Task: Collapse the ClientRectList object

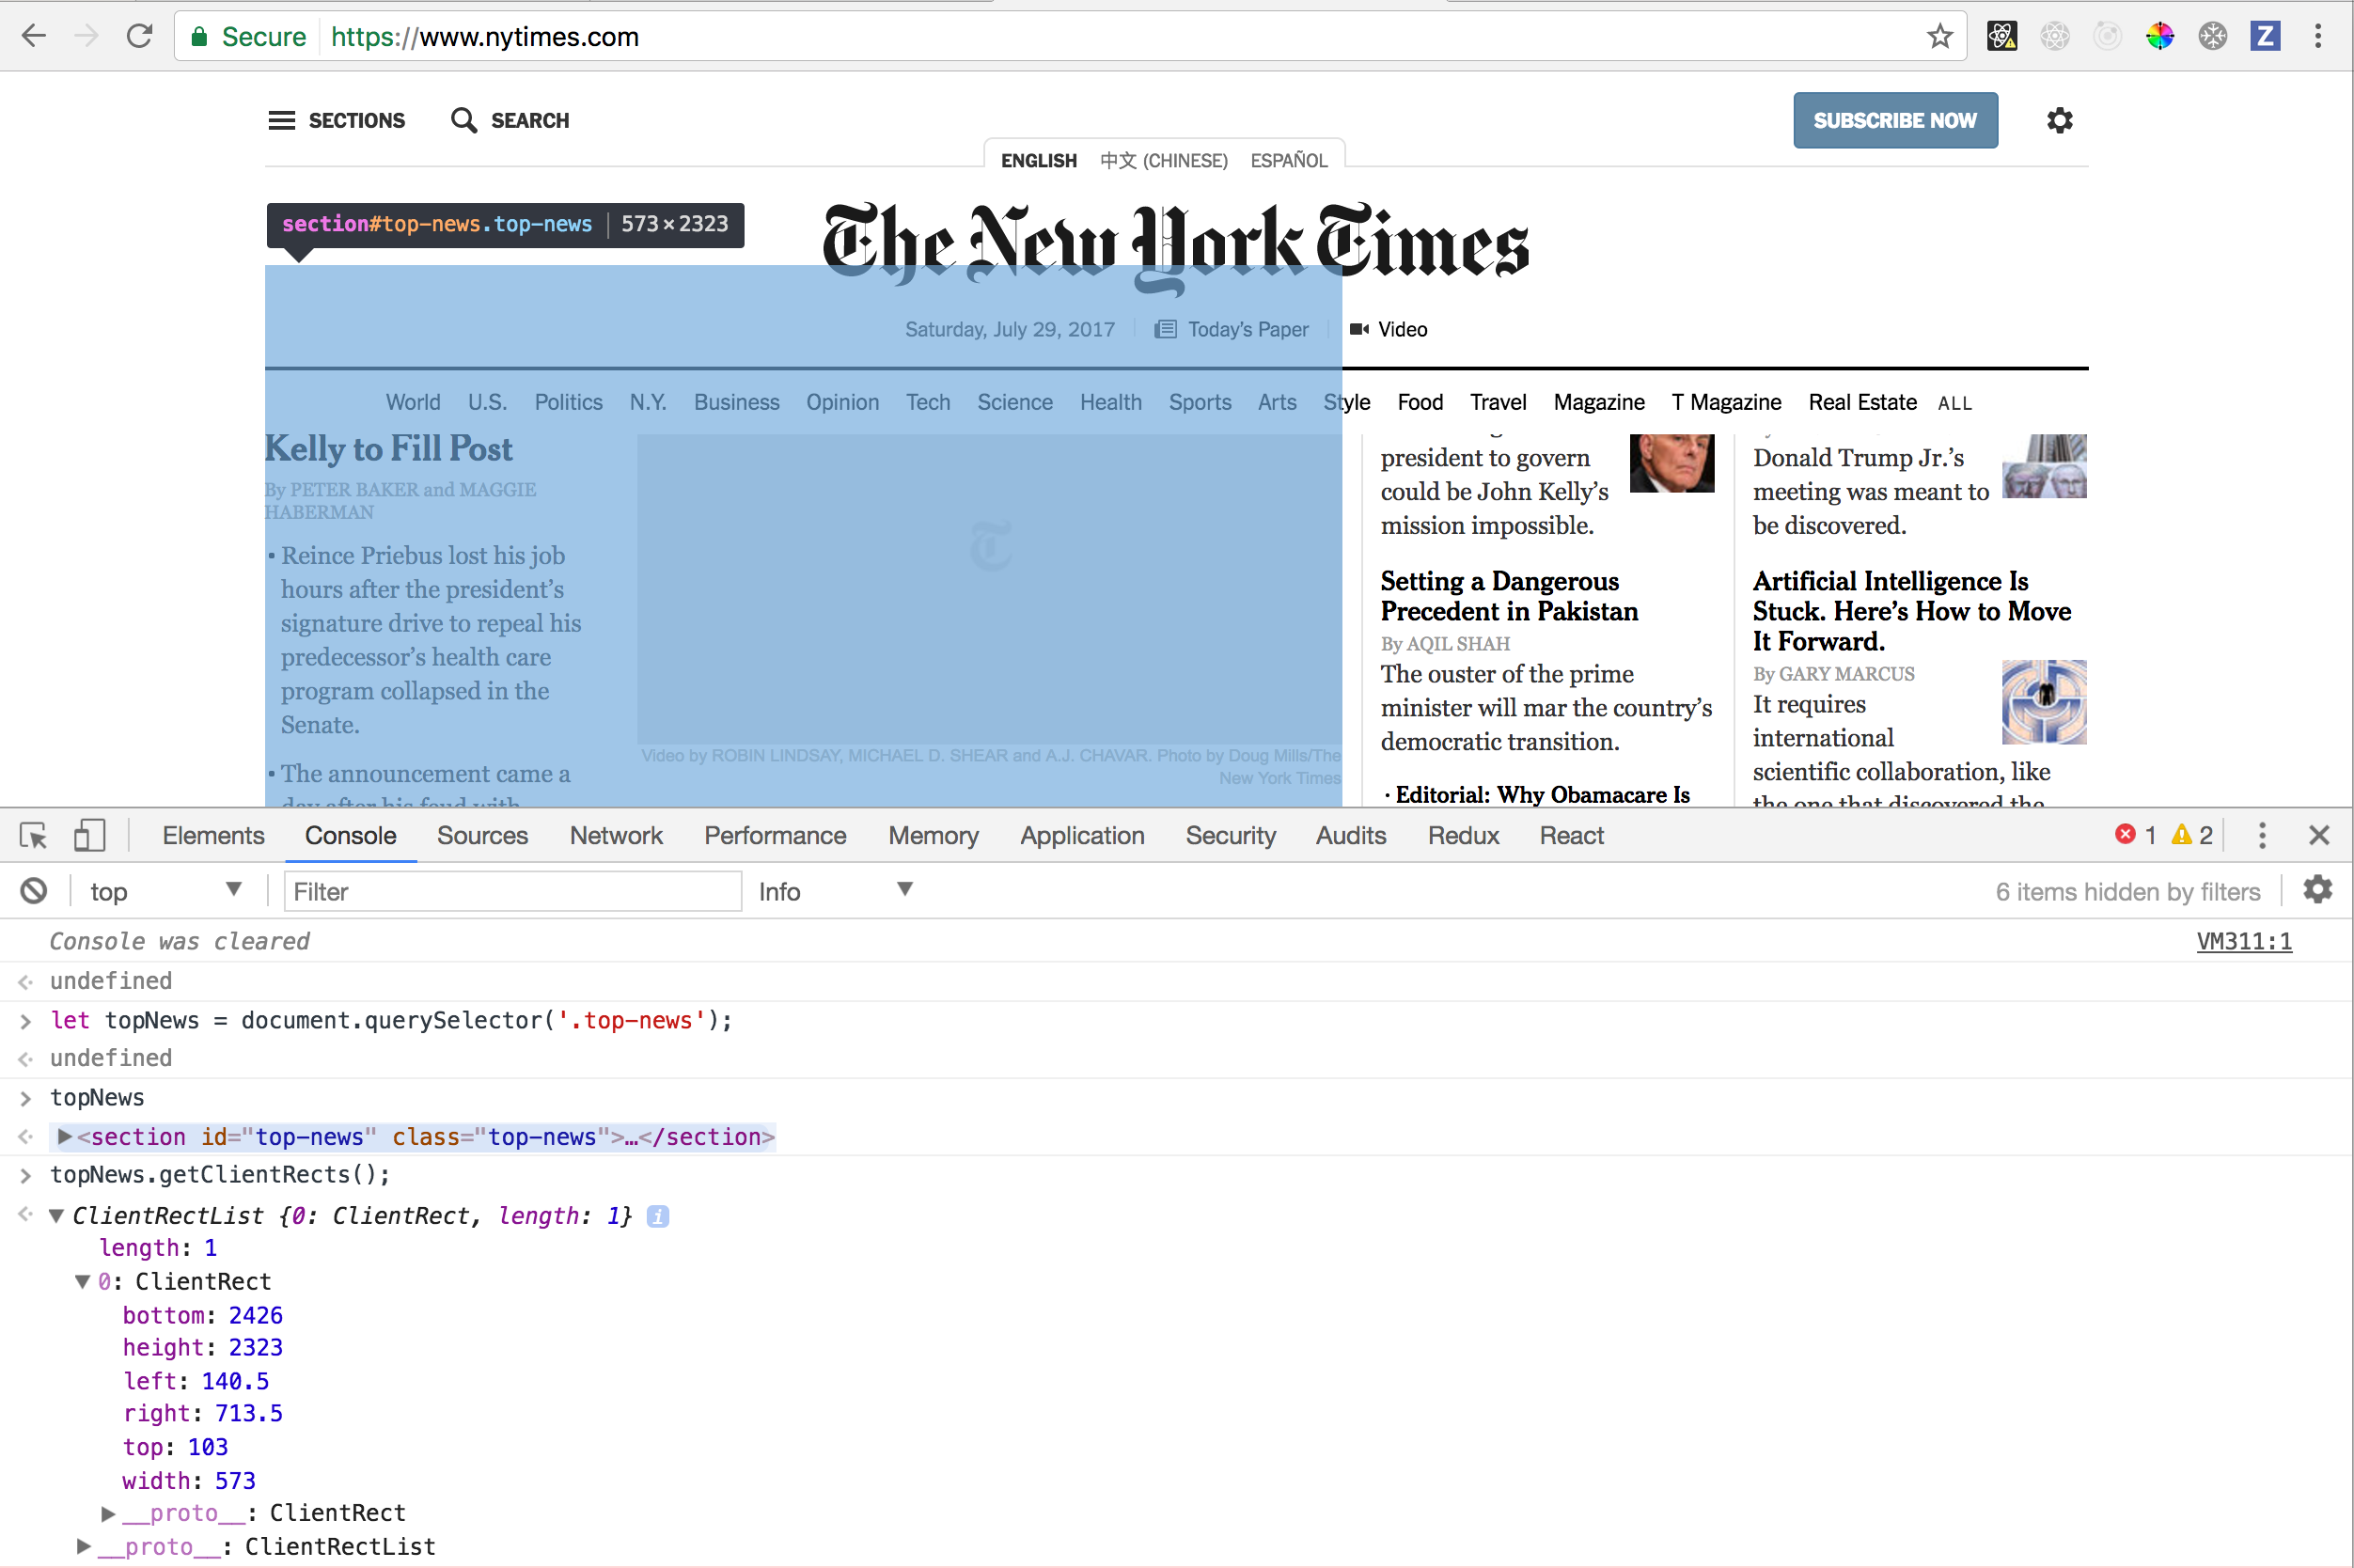Action: [57, 1216]
